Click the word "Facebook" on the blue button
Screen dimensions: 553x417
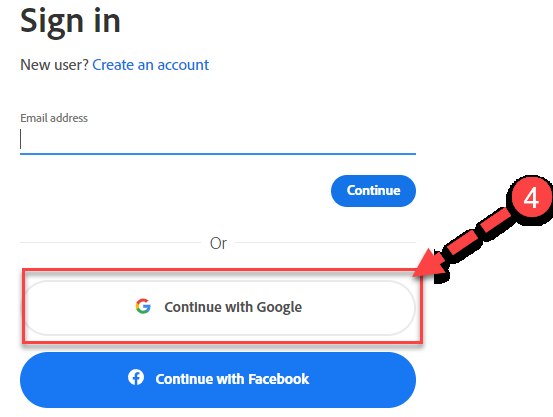click(x=279, y=379)
